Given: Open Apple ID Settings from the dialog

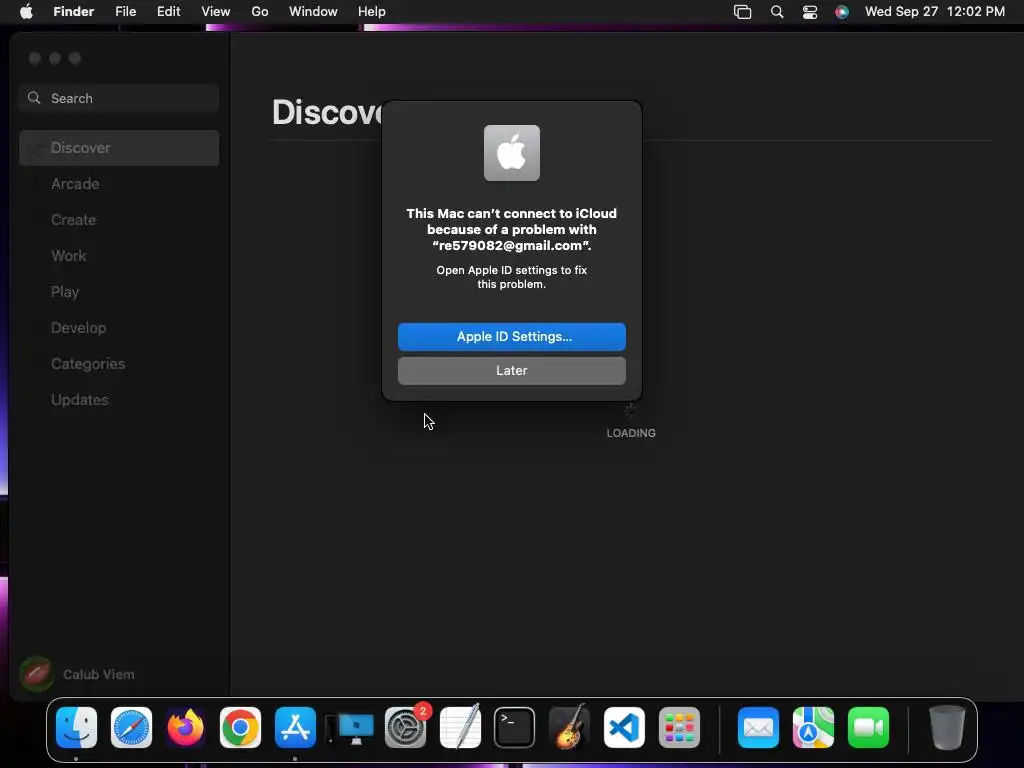Looking at the screenshot, I should point(511,336).
